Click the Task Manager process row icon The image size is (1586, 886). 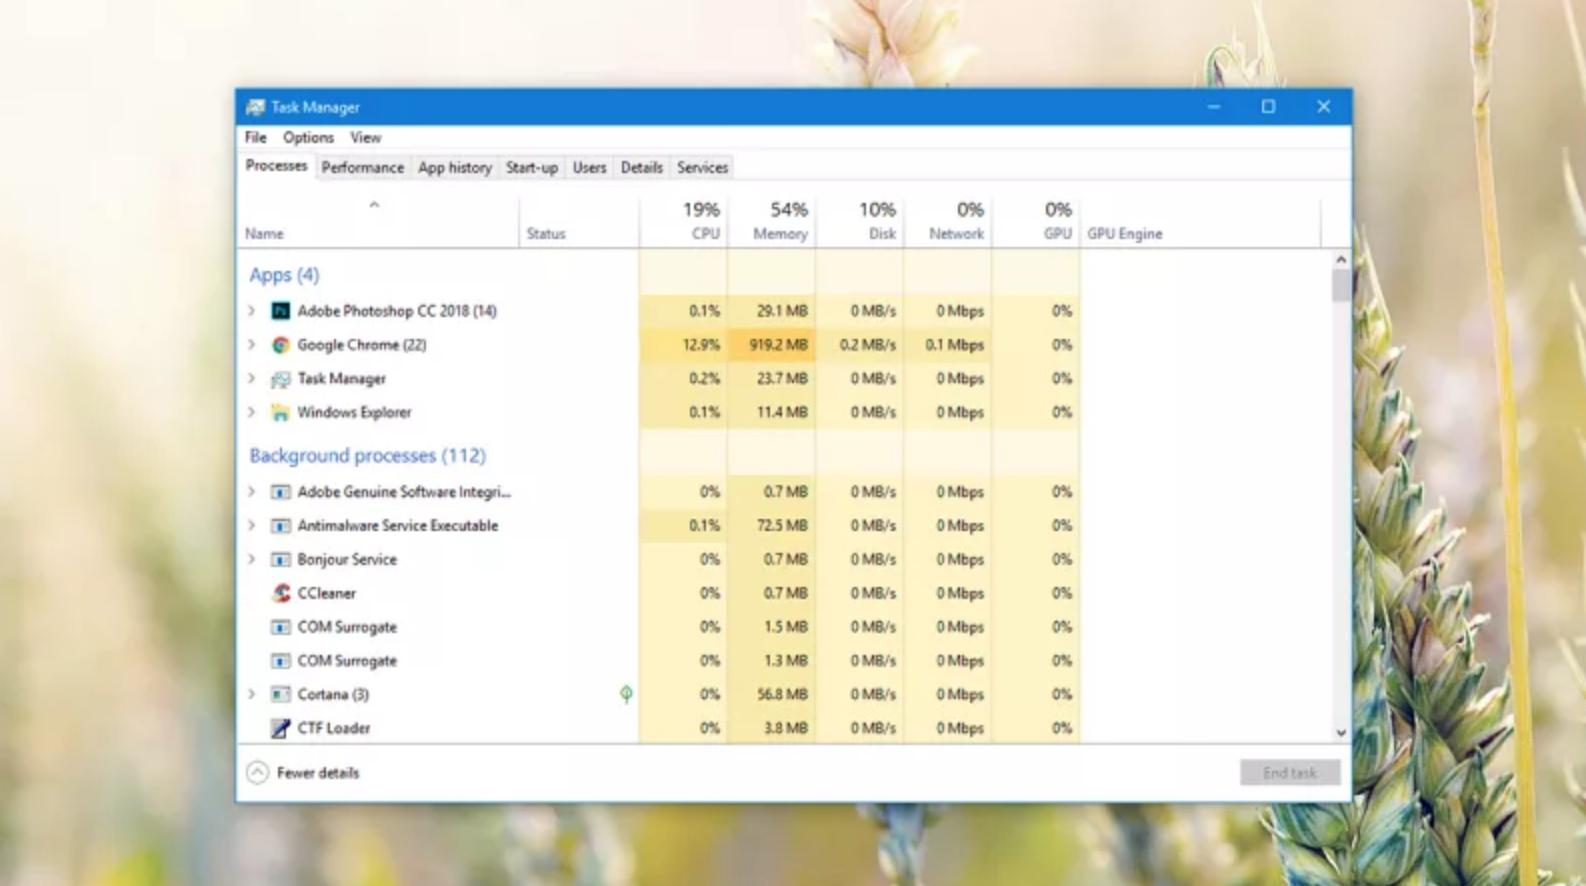pyautogui.click(x=281, y=379)
